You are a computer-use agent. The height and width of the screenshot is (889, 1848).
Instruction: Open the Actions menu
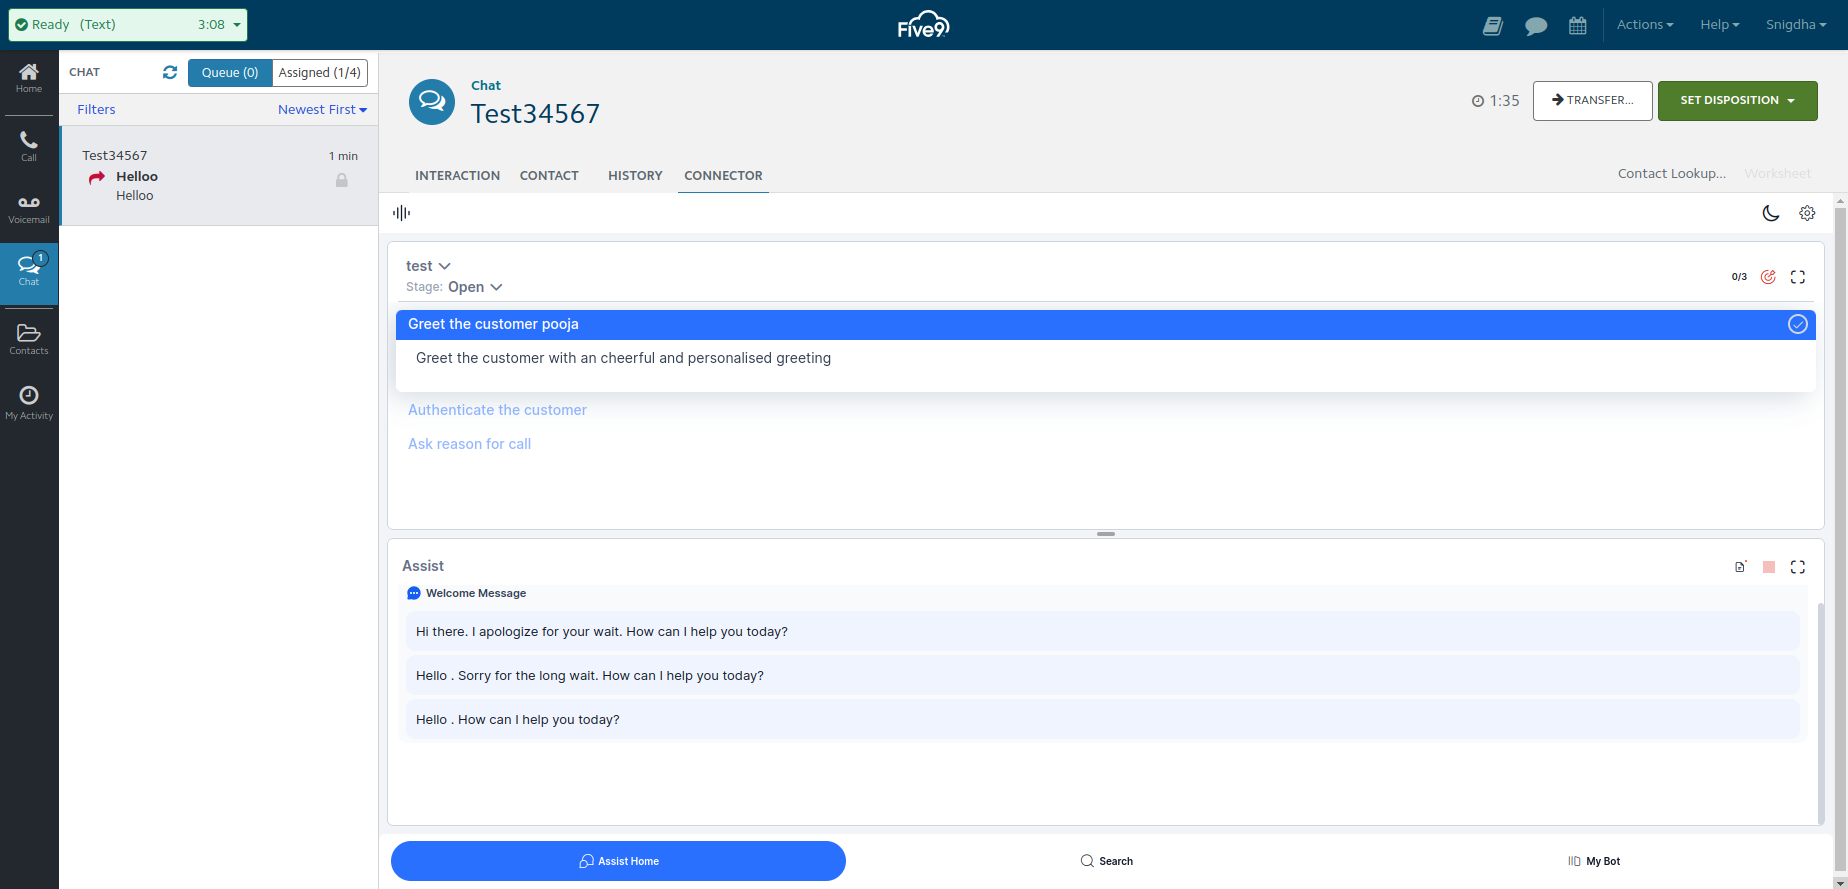(x=1645, y=25)
